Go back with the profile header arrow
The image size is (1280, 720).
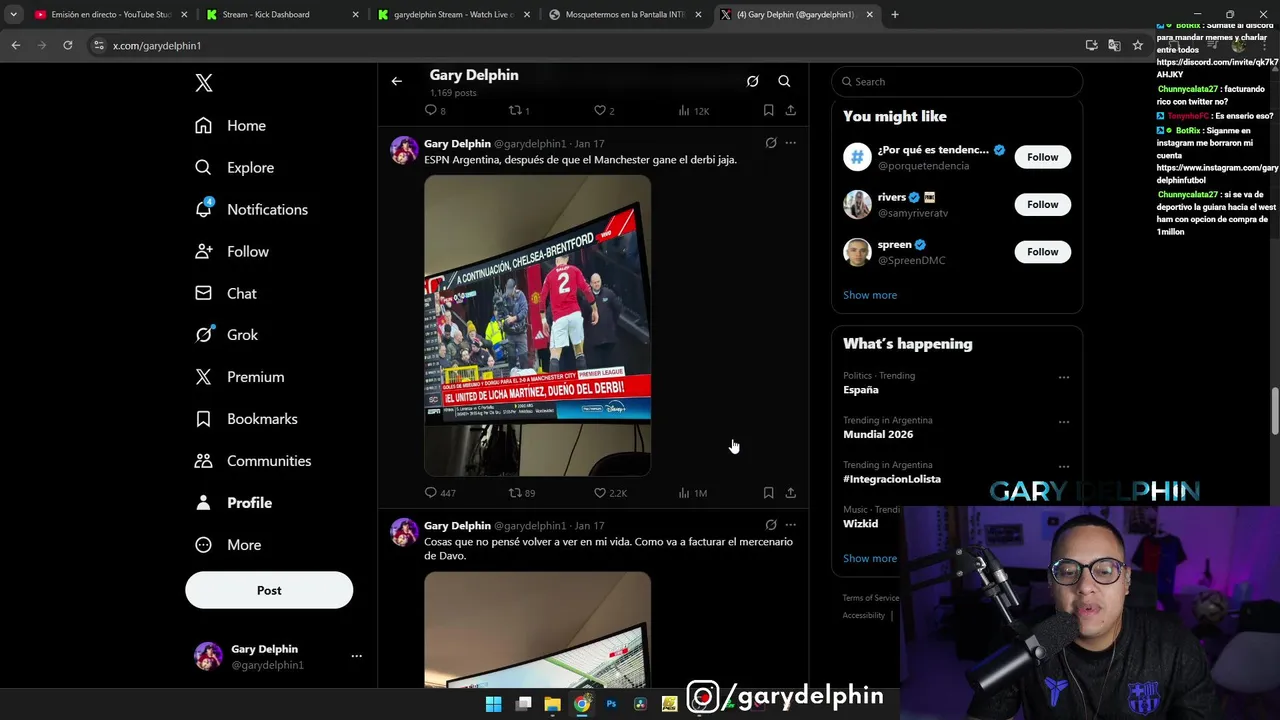pos(397,81)
